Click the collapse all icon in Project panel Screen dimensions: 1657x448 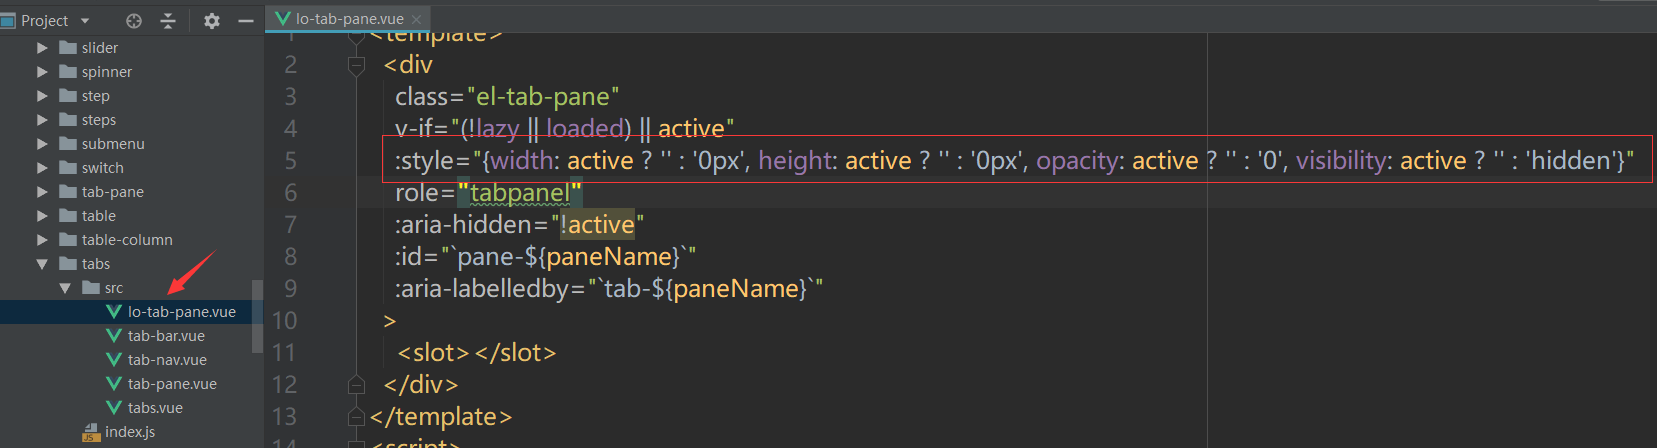(x=168, y=20)
